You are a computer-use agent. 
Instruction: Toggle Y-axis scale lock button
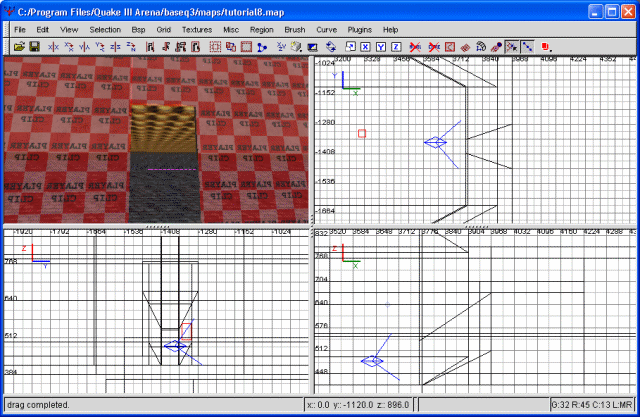coord(381,47)
